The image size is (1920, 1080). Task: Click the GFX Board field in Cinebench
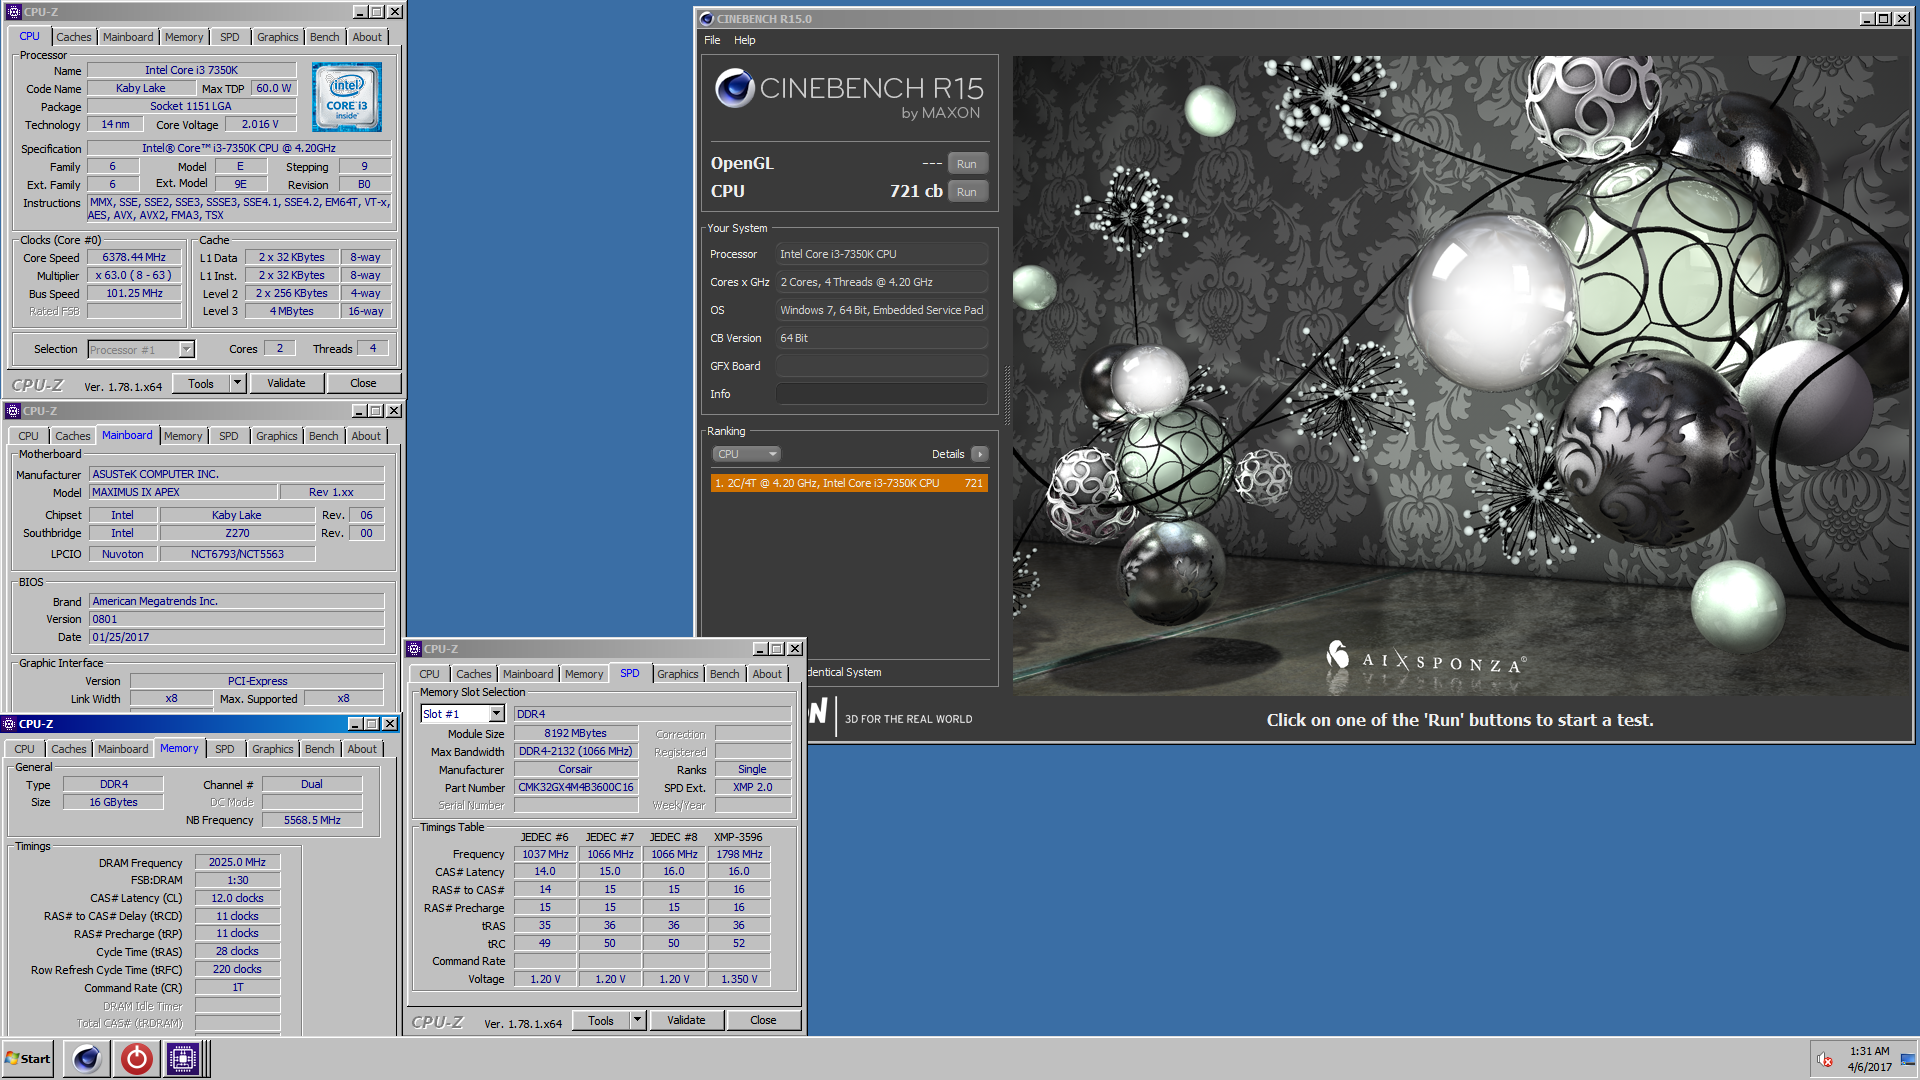pyautogui.click(x=882, y=366)
